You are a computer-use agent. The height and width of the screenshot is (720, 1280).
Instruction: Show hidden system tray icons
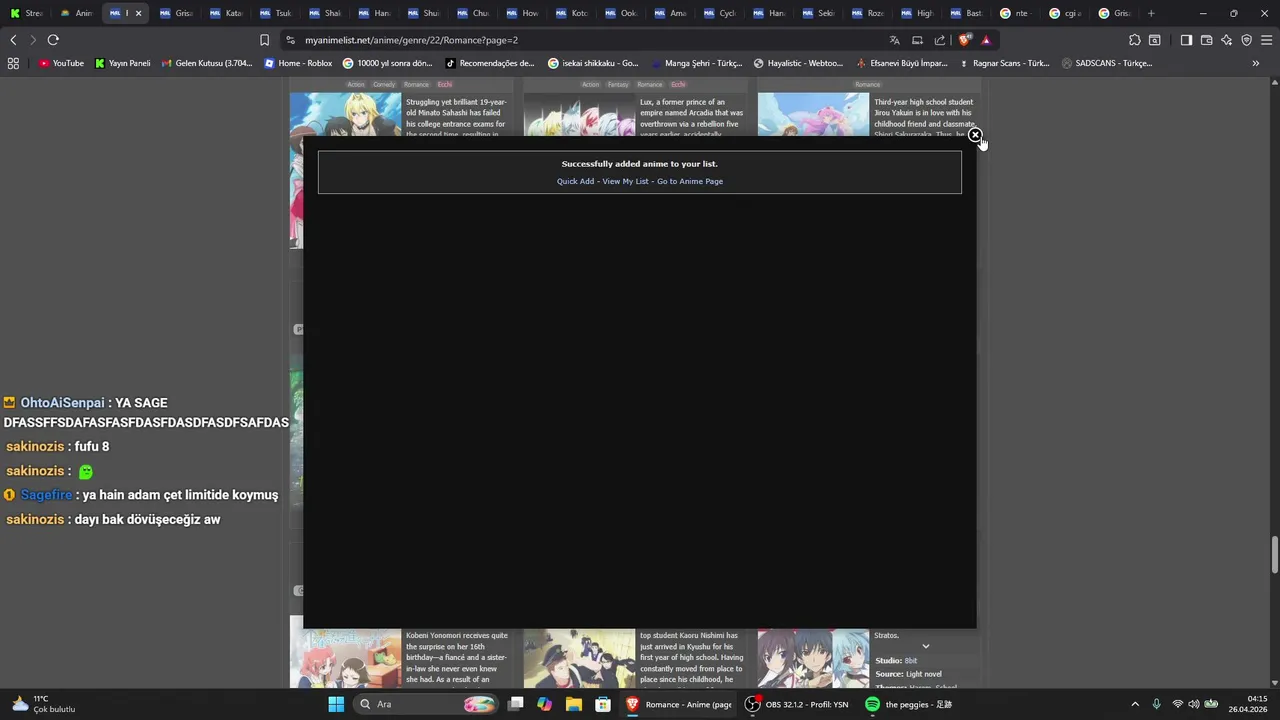click(1134, 704)
